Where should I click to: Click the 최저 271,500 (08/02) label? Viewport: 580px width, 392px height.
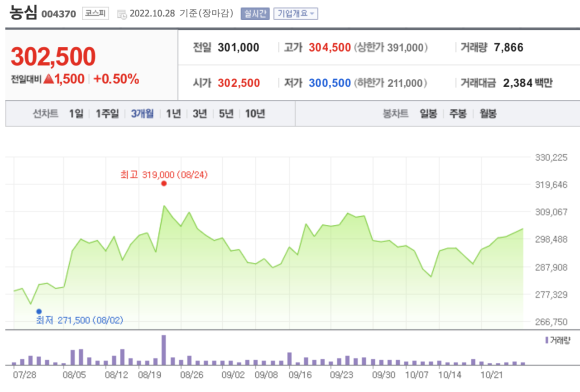80,320
